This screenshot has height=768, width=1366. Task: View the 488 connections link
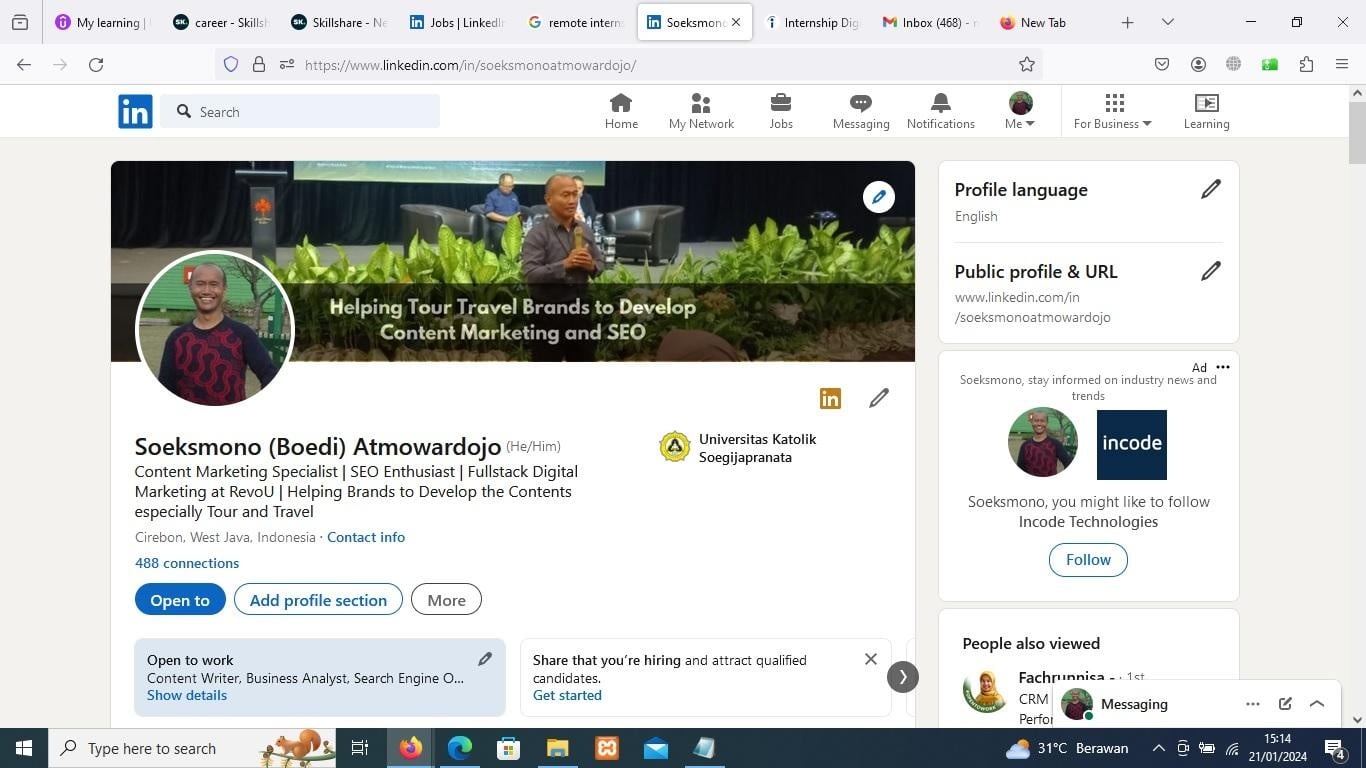pyautogui.click(x=187, y=563)
